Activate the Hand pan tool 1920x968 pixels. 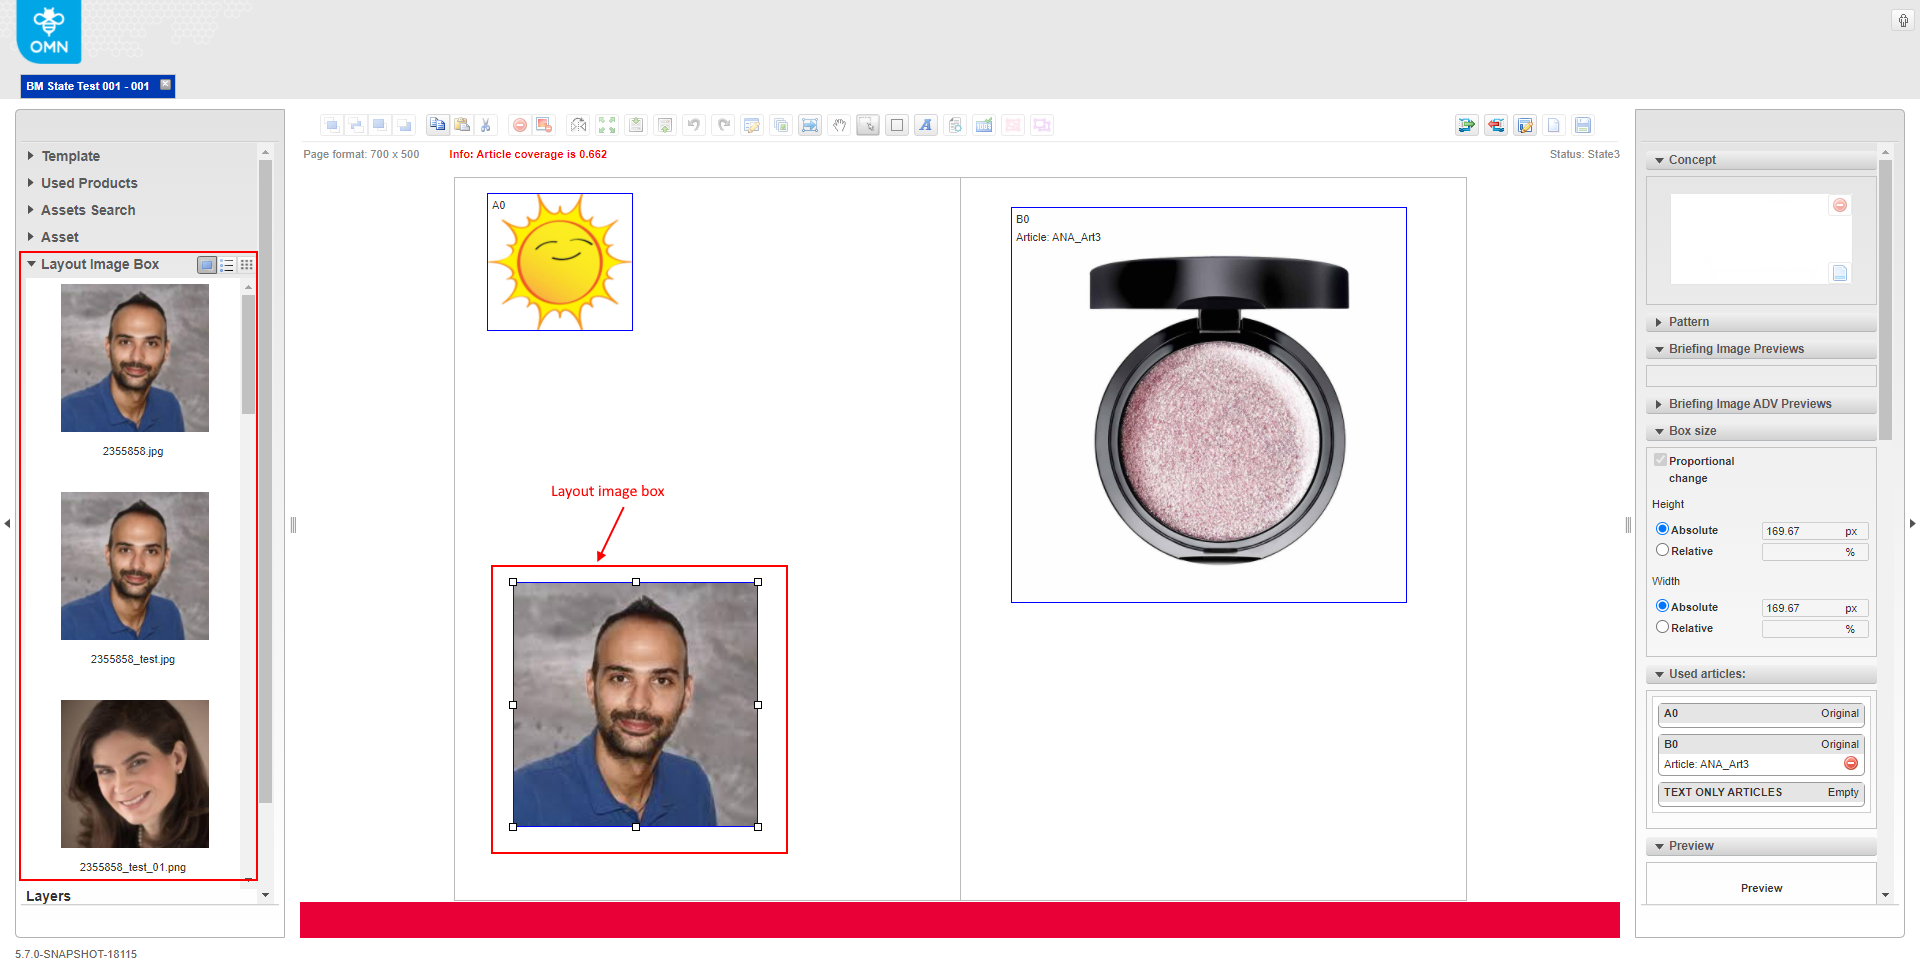tap(840, 125)
